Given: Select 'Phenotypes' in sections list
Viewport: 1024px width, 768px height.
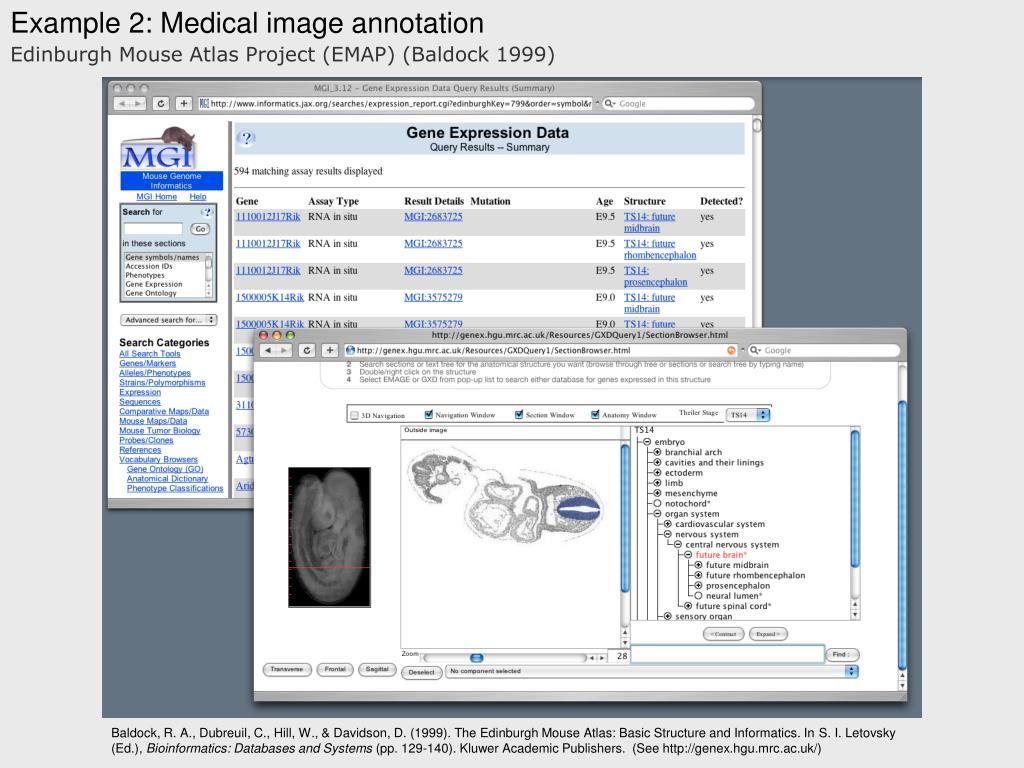Looking at the screenshot, I should (x=163, y=276).
